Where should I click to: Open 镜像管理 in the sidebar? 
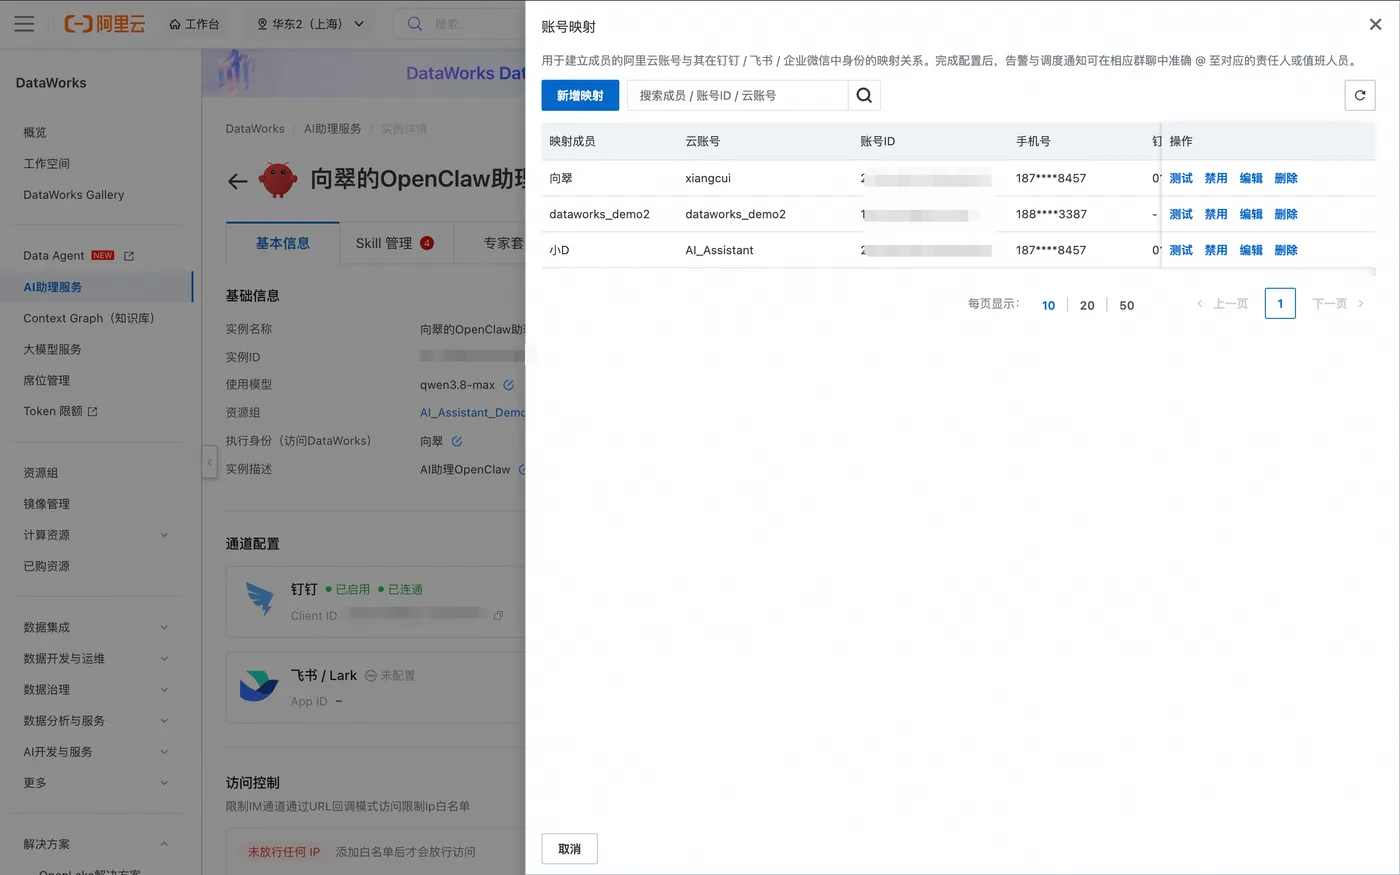click(x=47, y=504)
